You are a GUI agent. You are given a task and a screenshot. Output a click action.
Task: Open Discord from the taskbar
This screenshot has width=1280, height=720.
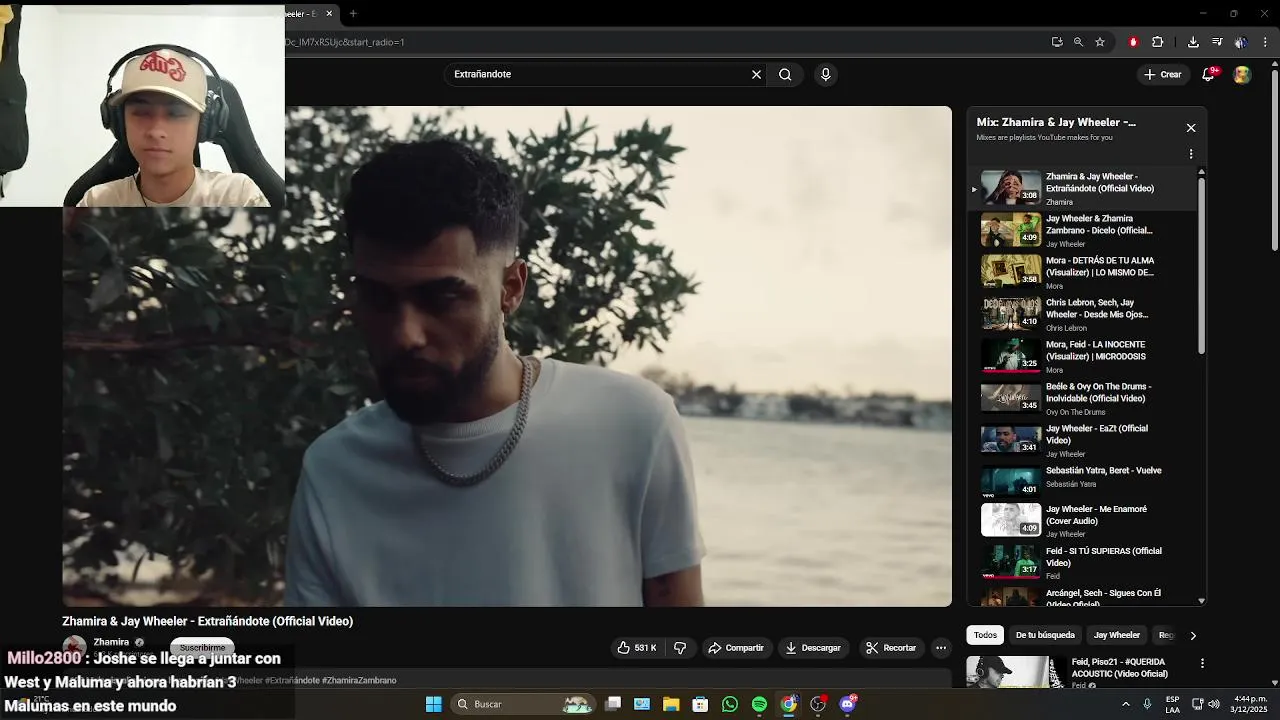[848, 704]
